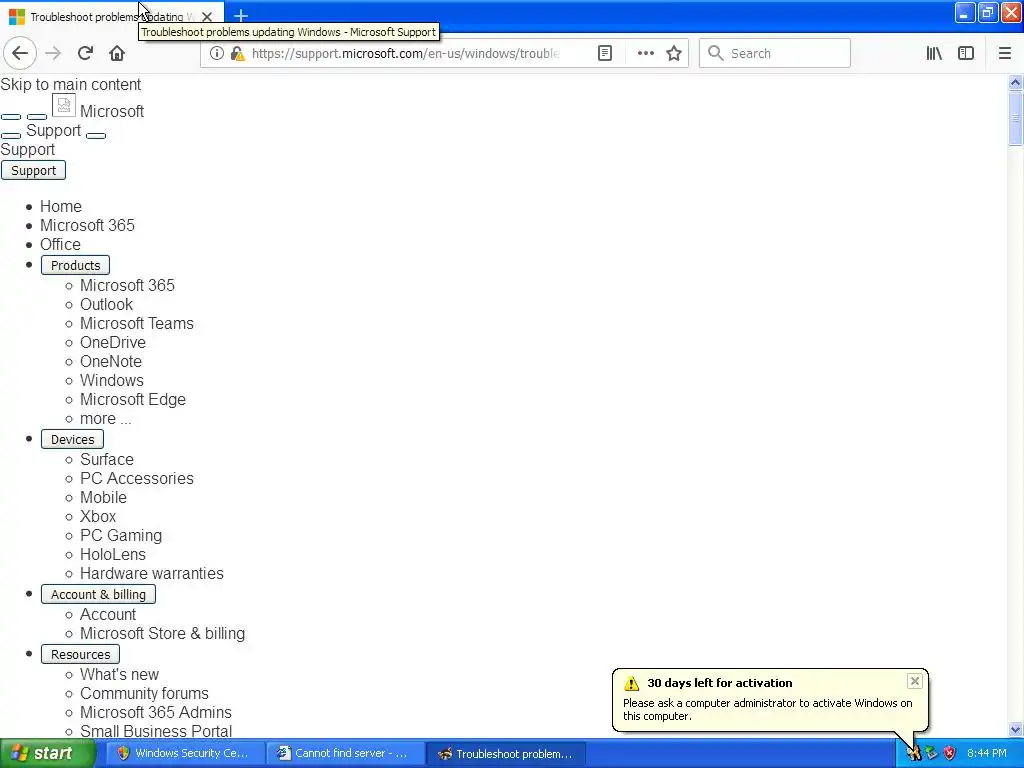Viewport: 1024px width, 768px height.
Task: Select Microsoft Teams under Products
Action: (x=136, y=323)
